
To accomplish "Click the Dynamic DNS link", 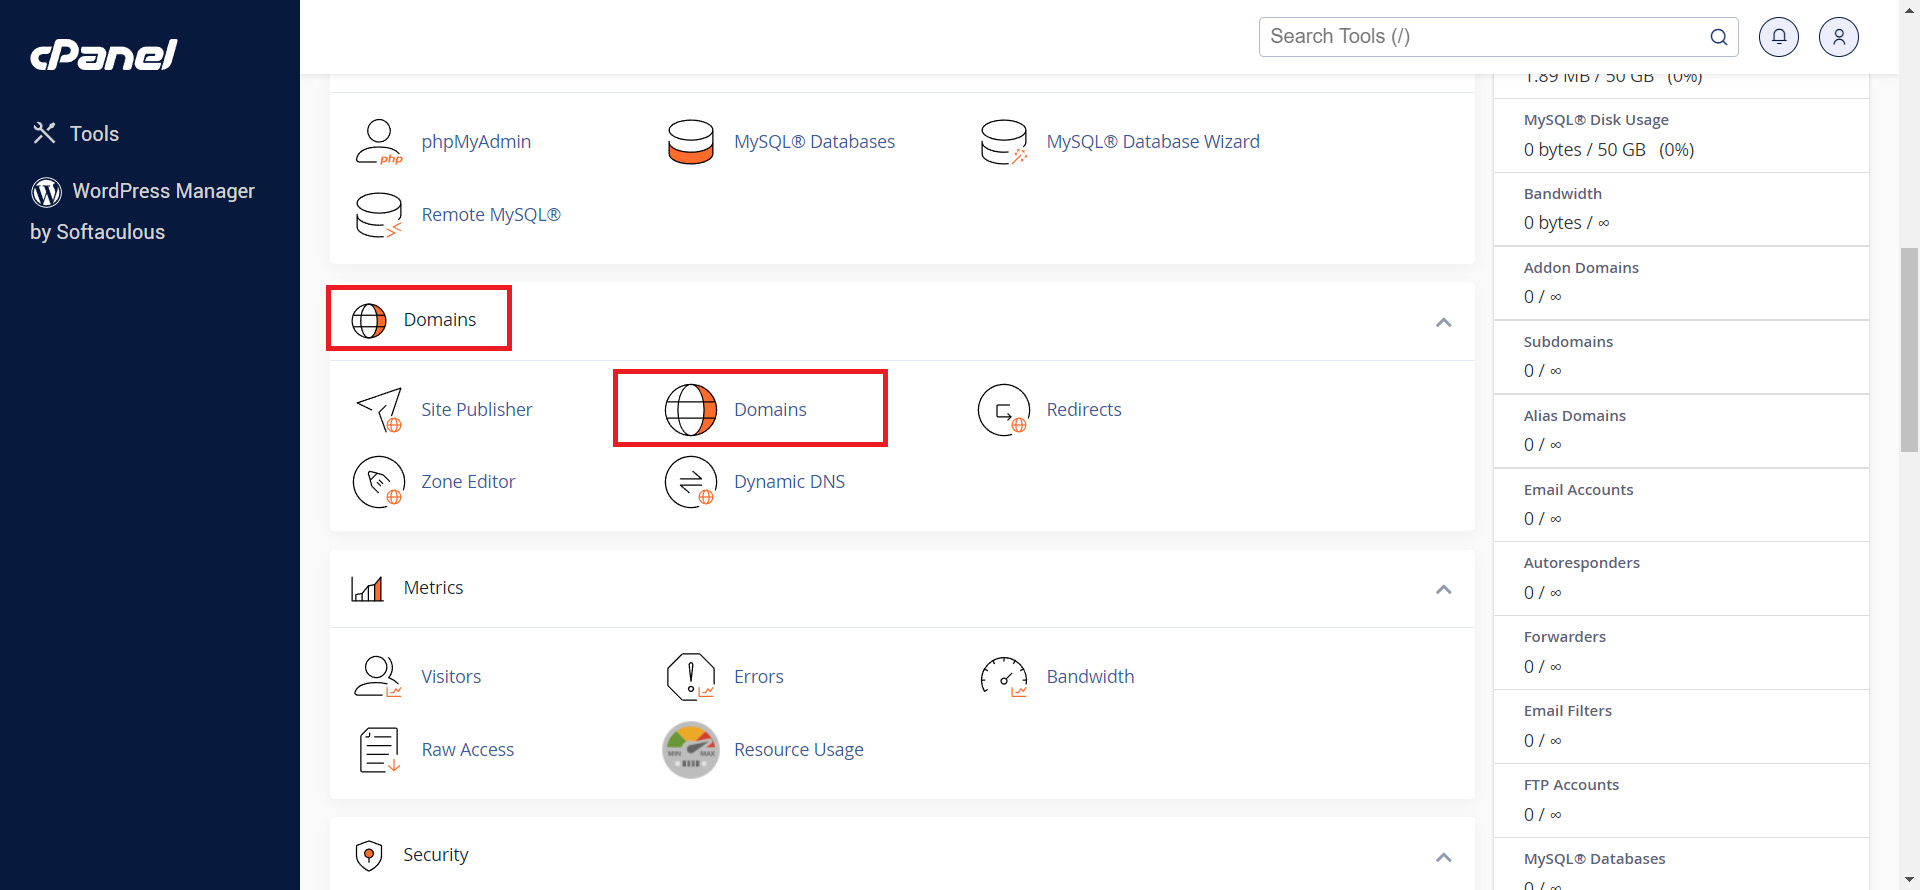I will [789, 482].
